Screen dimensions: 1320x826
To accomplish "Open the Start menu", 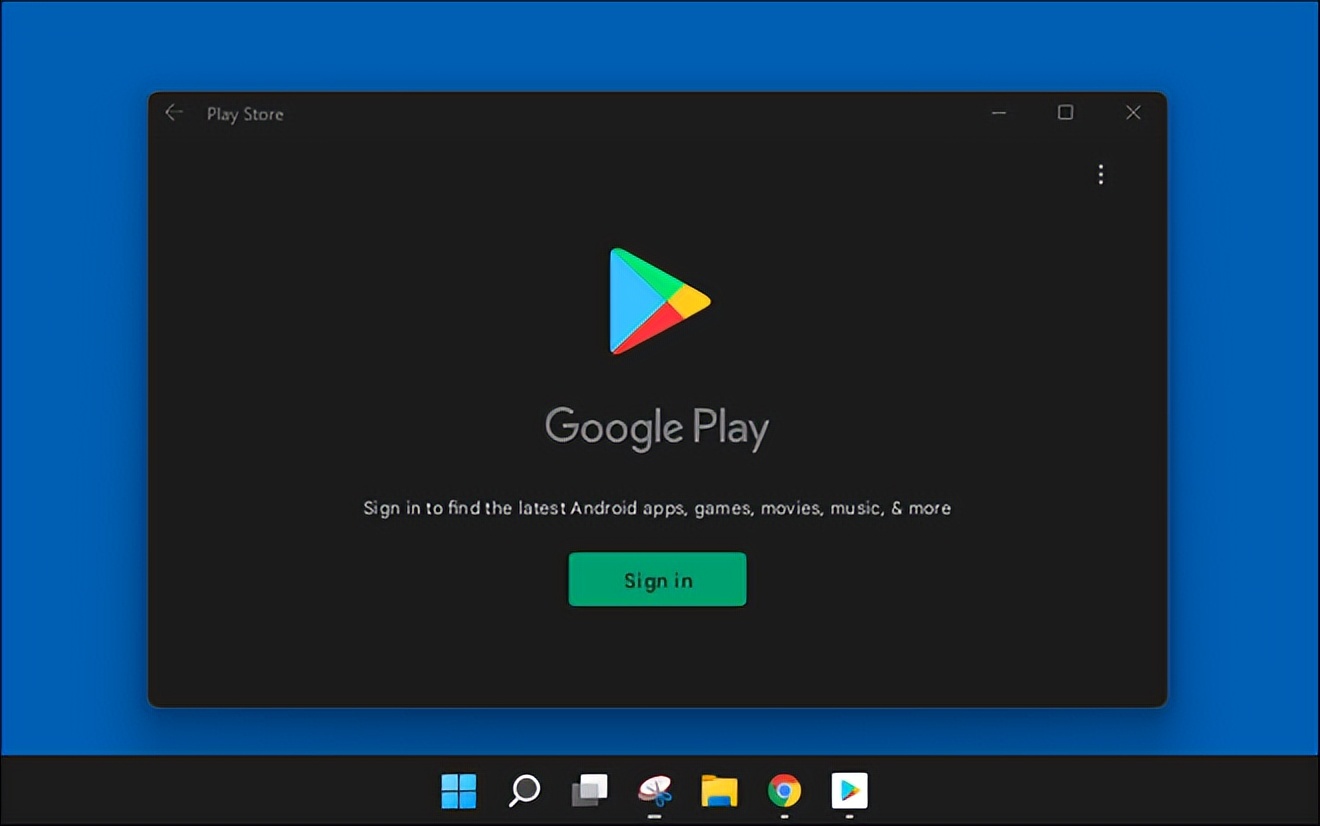I will [x=458, y=790].
